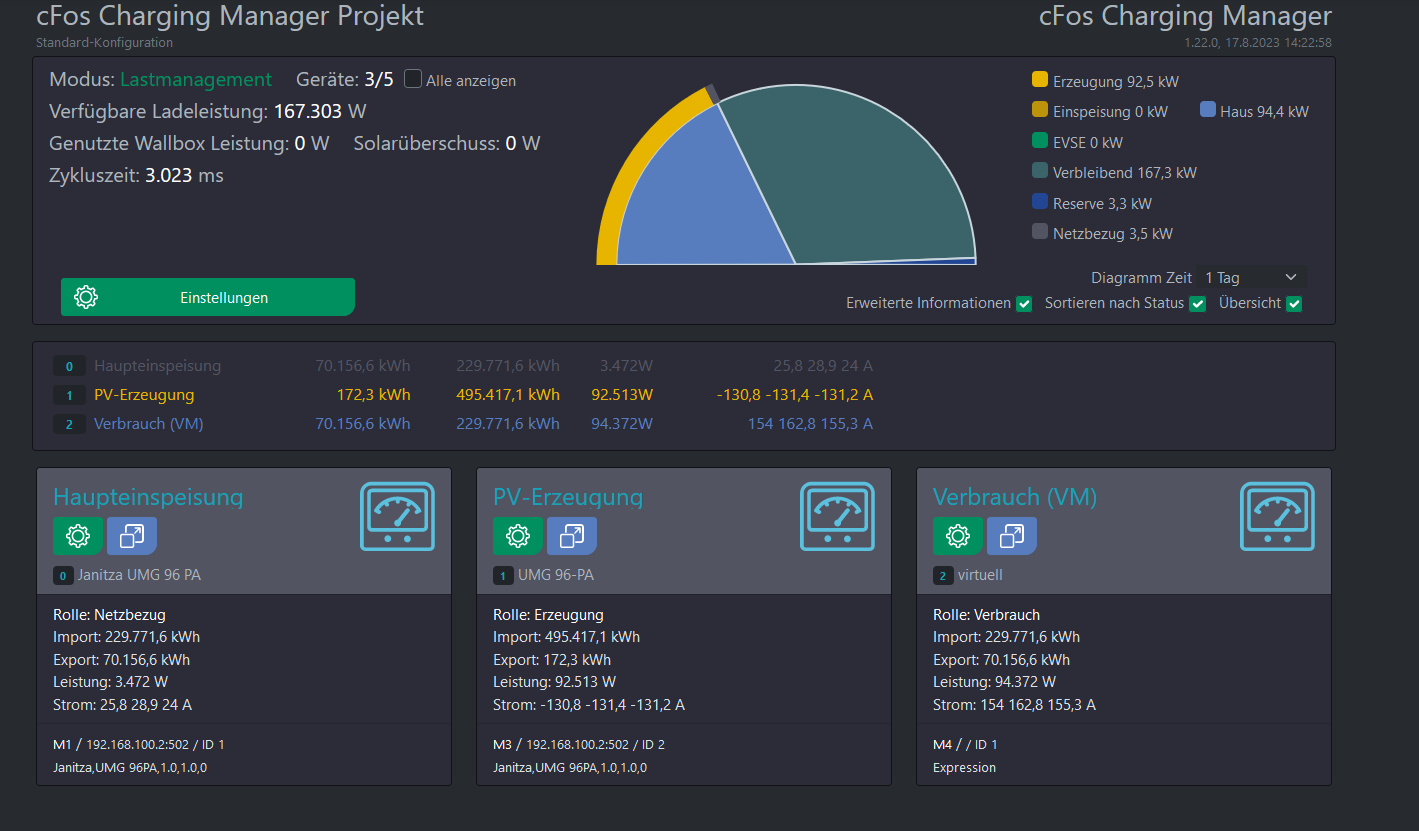Select the Verbrauch (VM) row in summary list
The image size is (1419, 831).
tap(464, 425)
